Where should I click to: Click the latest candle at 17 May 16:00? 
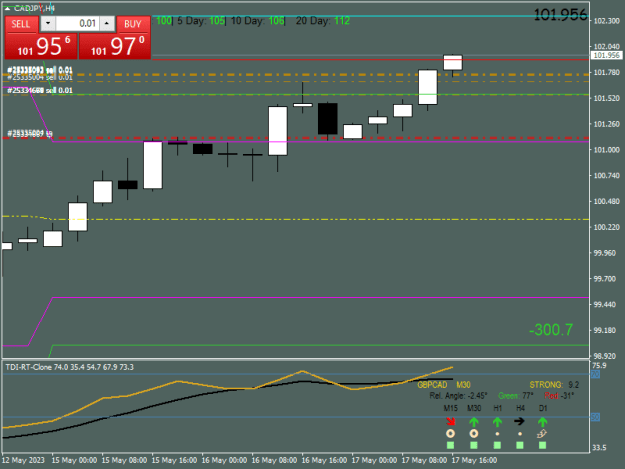[x=453, y=63]
